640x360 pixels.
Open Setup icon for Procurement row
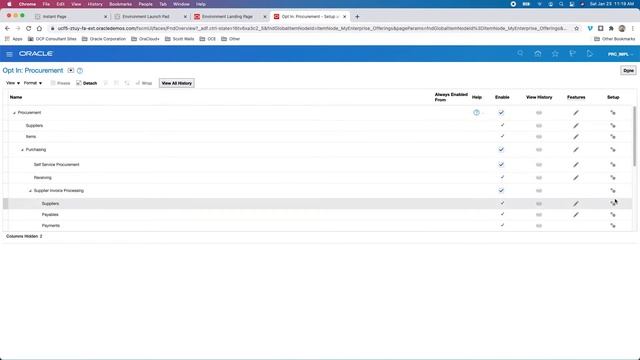click(613, 113)
